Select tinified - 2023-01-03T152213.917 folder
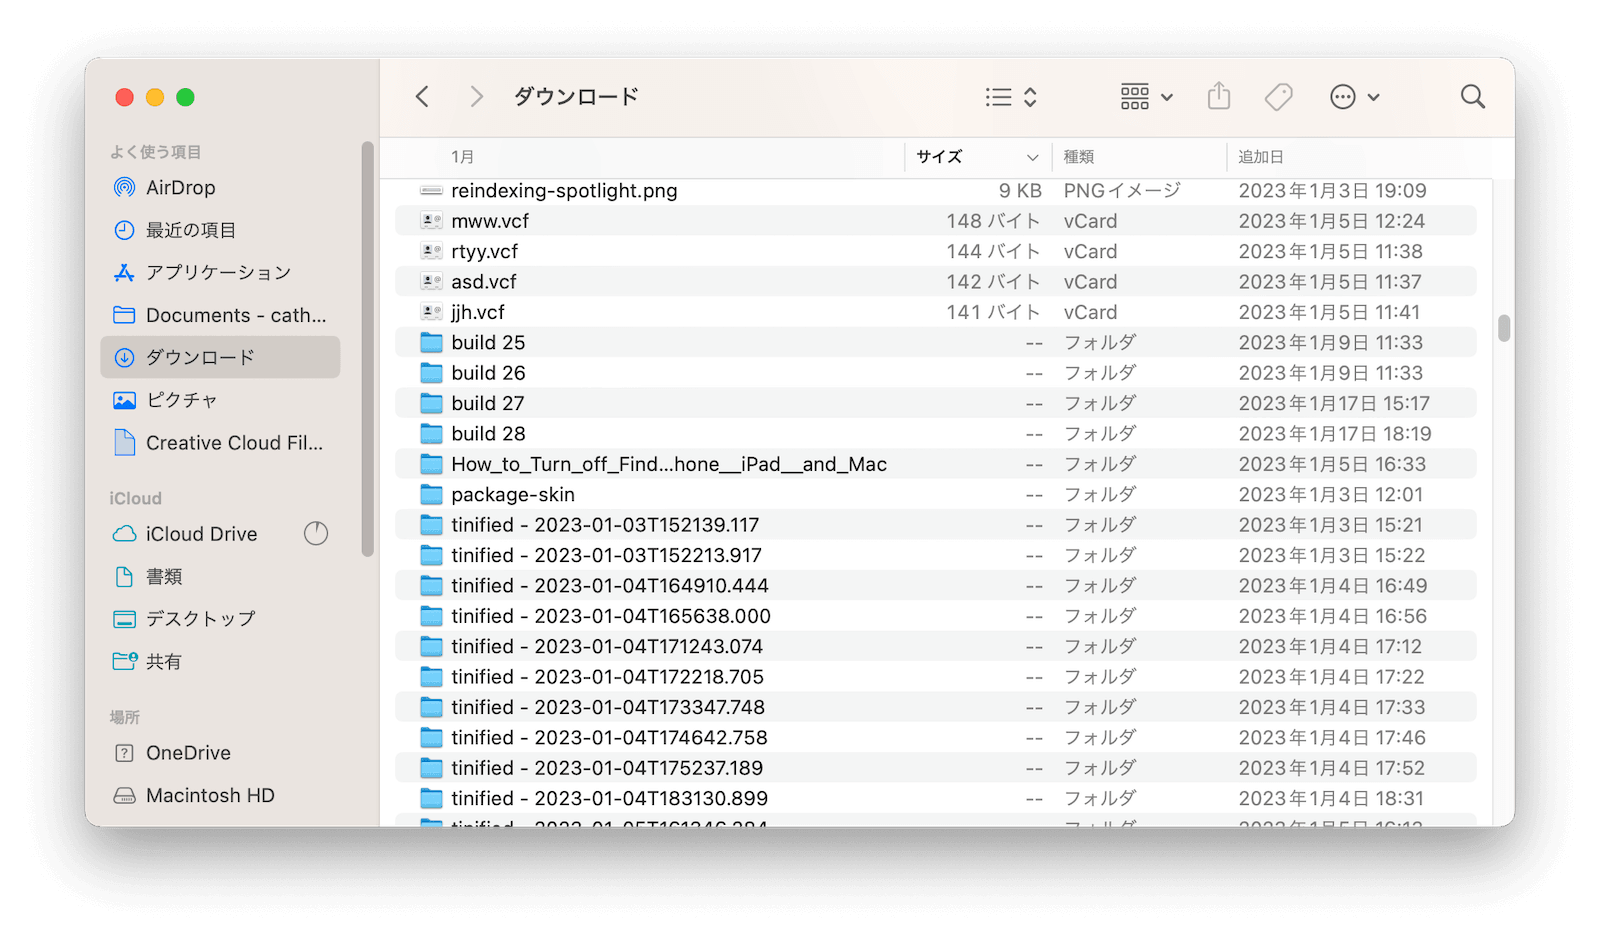Screen dimensions: 1600x939 [935, 555]
